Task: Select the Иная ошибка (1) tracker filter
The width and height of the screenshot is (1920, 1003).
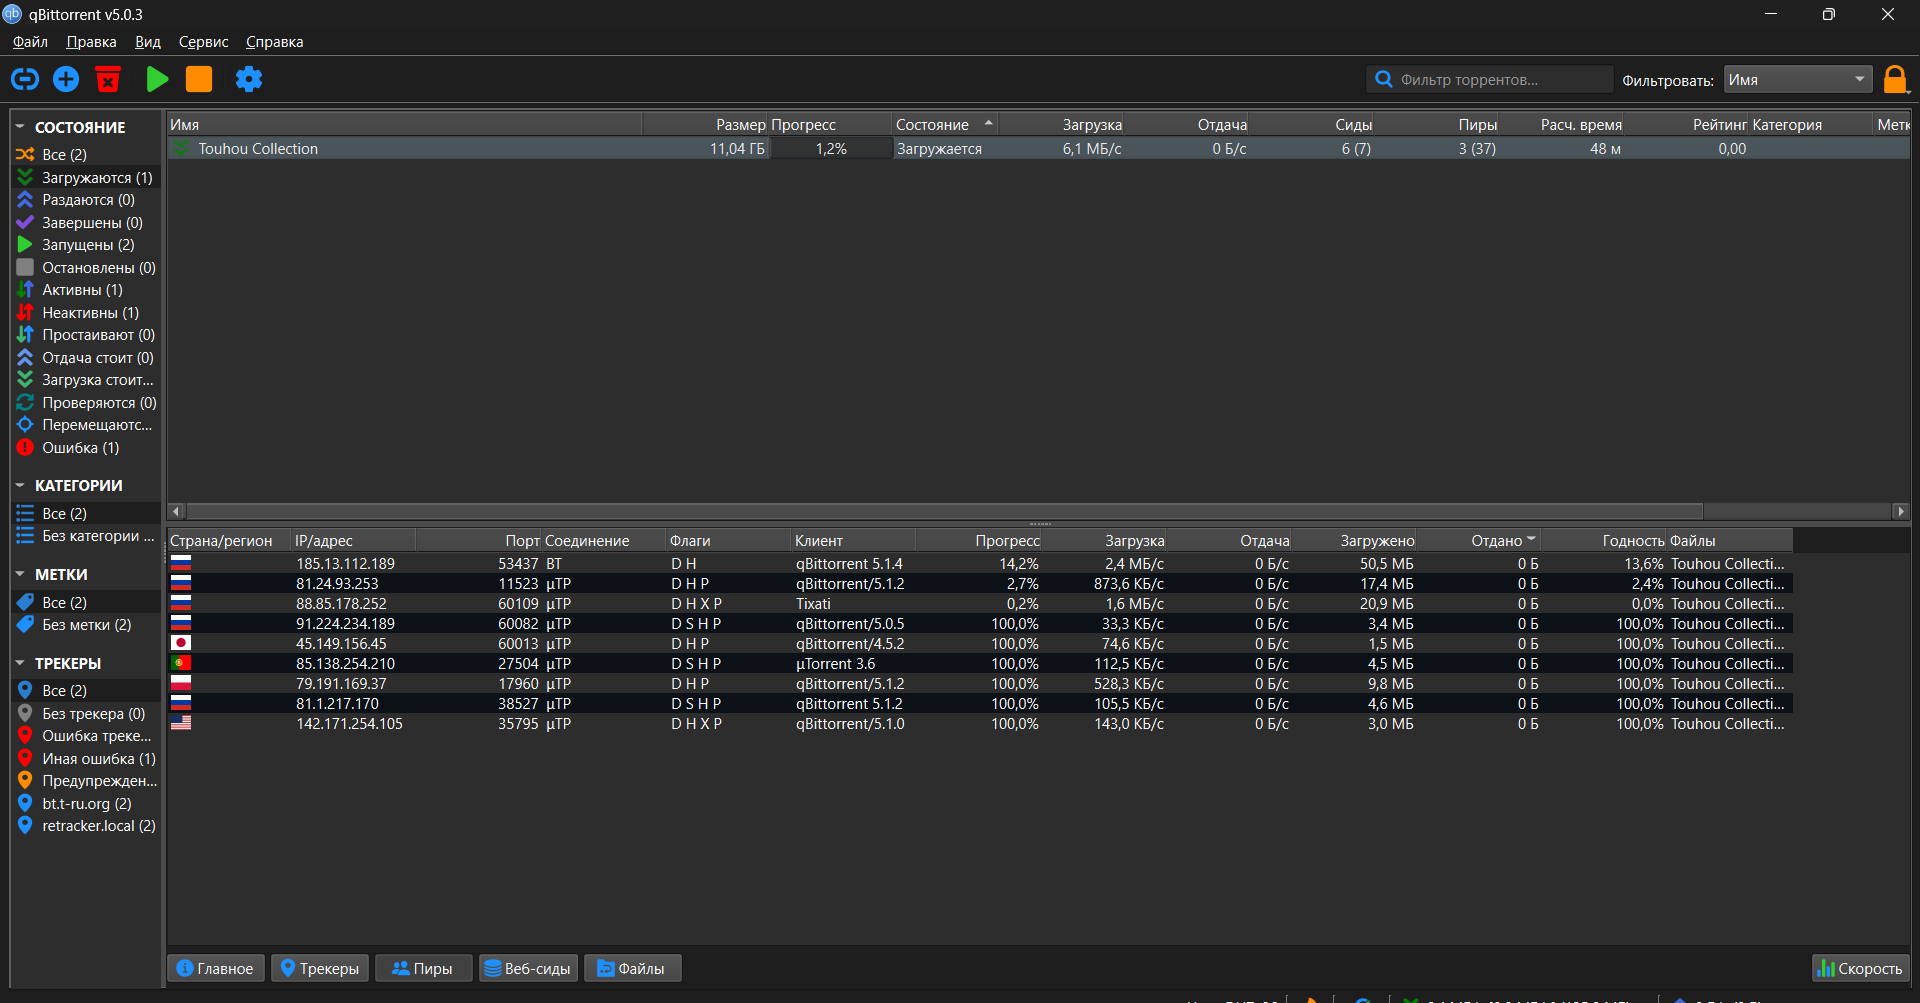Action: click(85, 758)
